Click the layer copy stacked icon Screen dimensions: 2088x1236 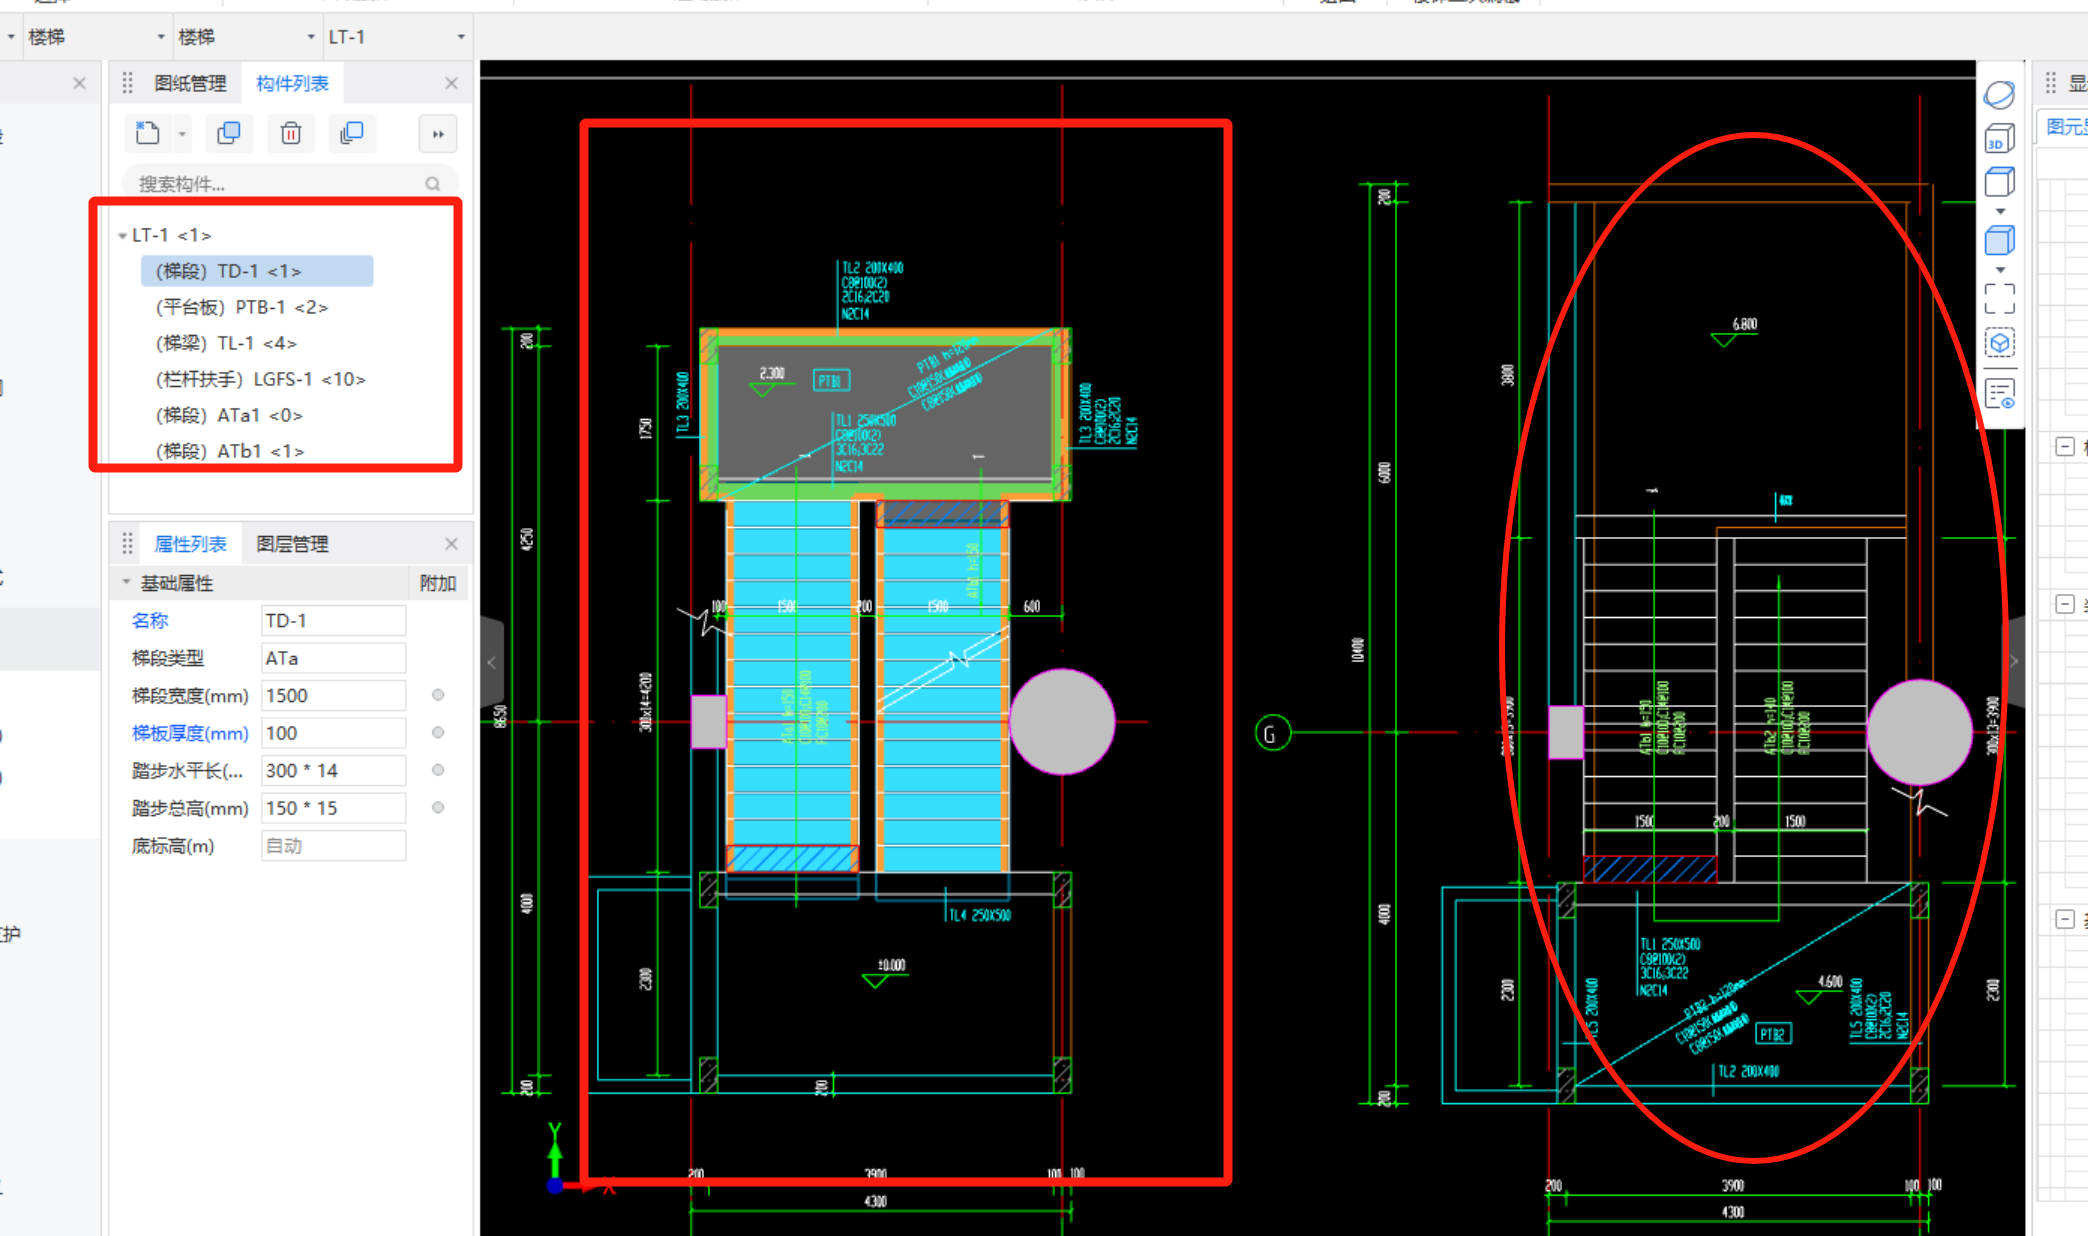pyautogui.click(x=352, y=133)
